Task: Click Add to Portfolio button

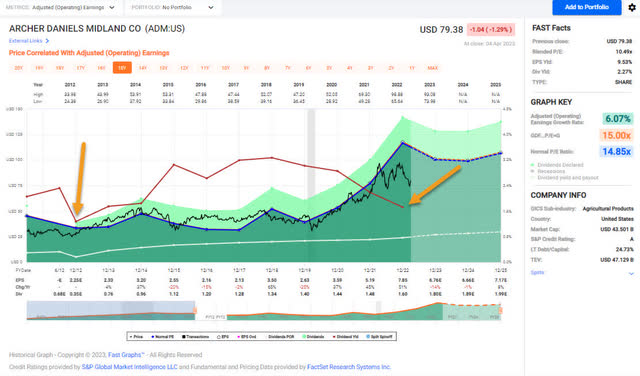Action: point(587,7)
